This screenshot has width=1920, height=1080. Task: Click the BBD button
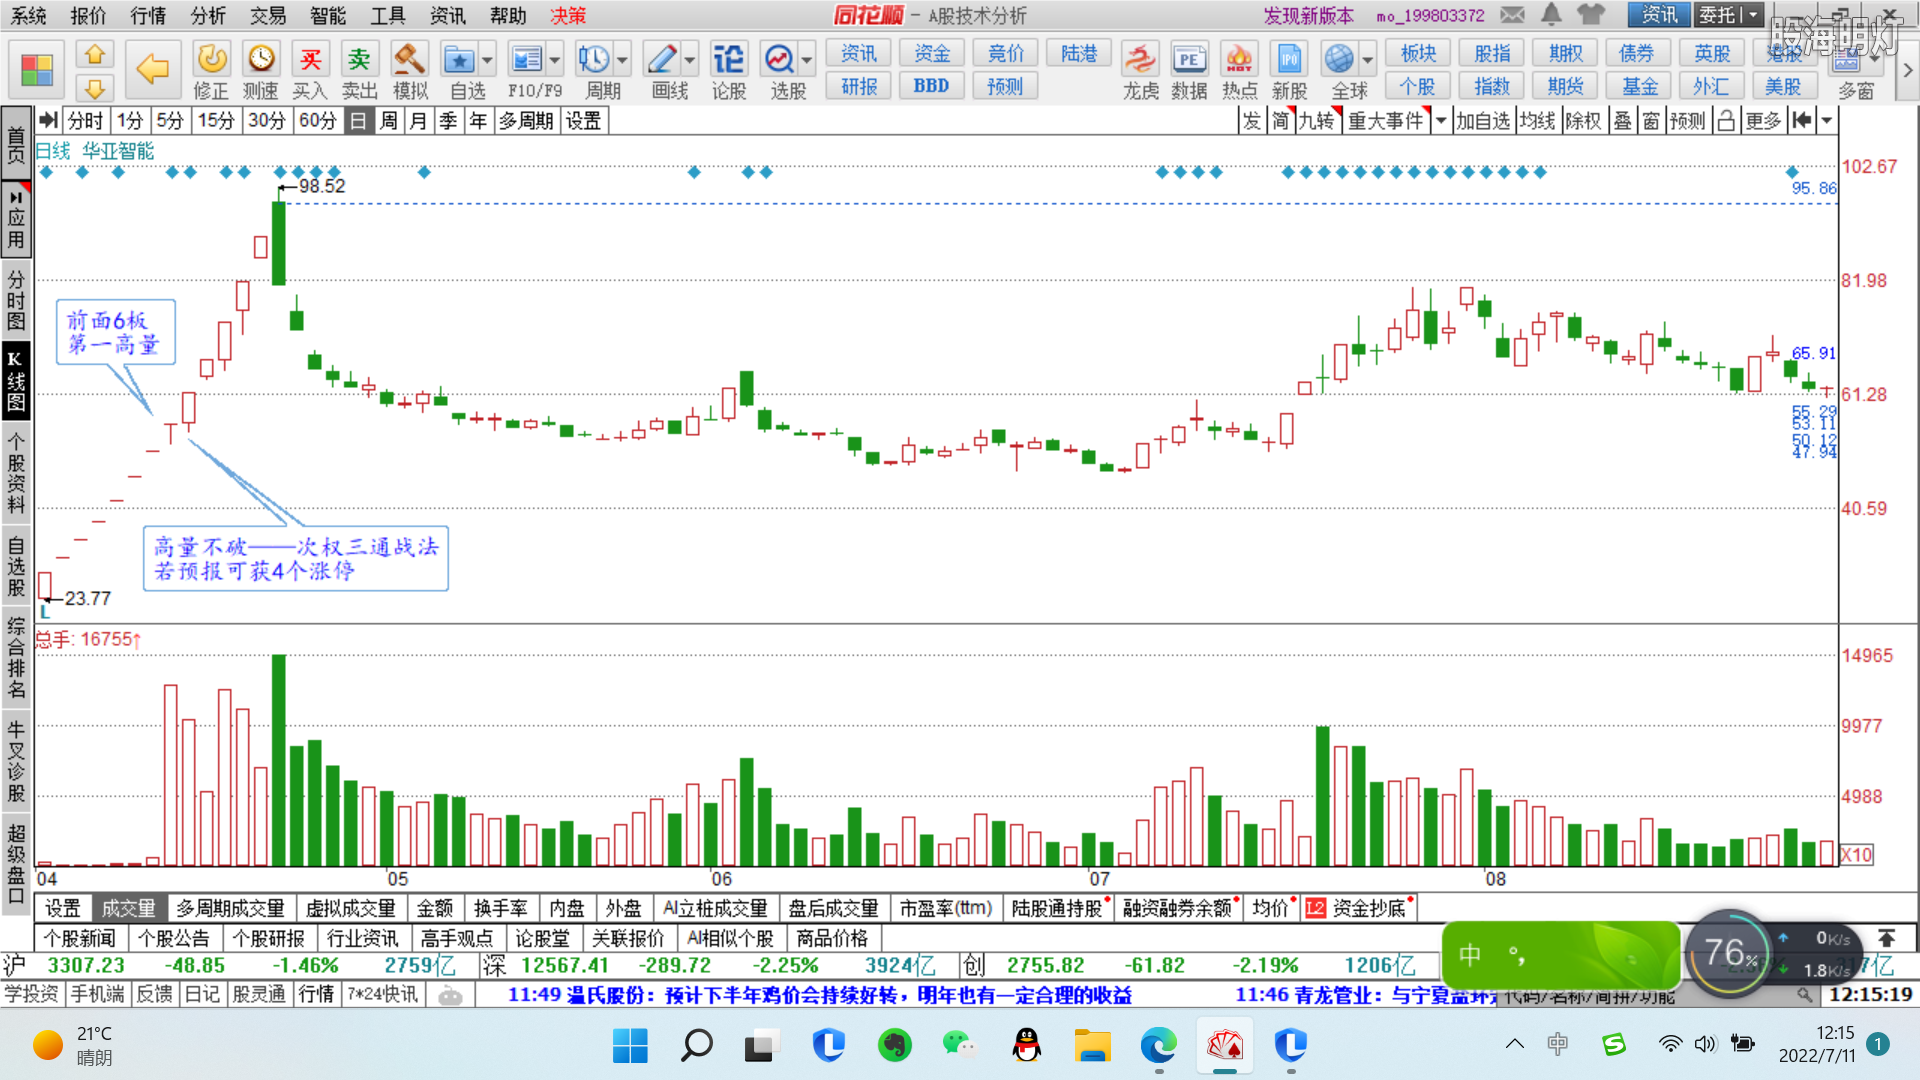(931, 86)
